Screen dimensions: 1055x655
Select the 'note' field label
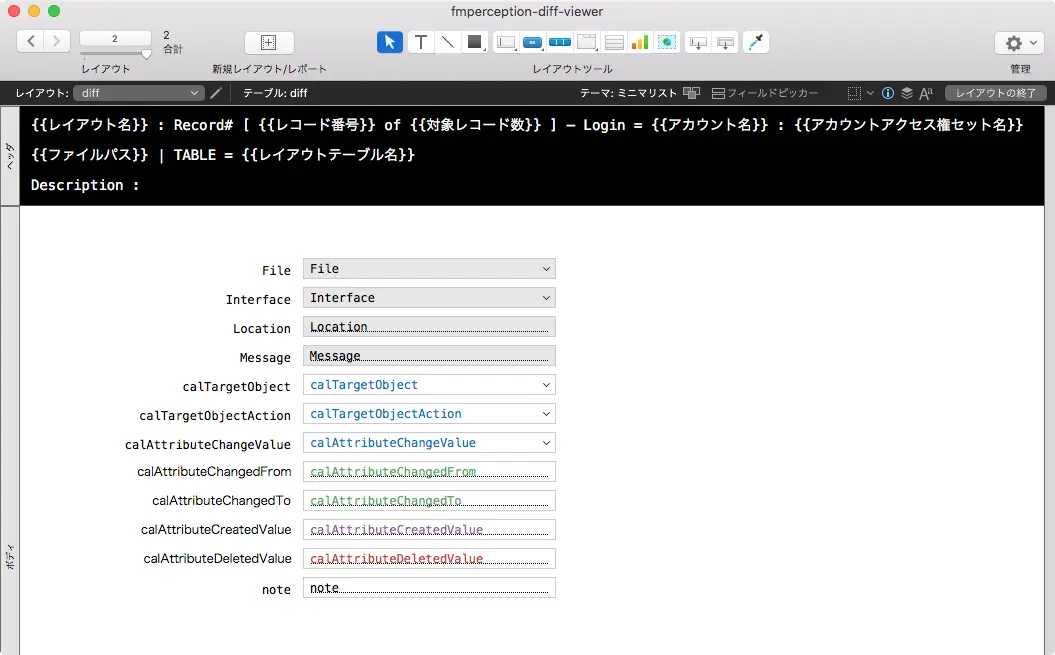(277, 589)
